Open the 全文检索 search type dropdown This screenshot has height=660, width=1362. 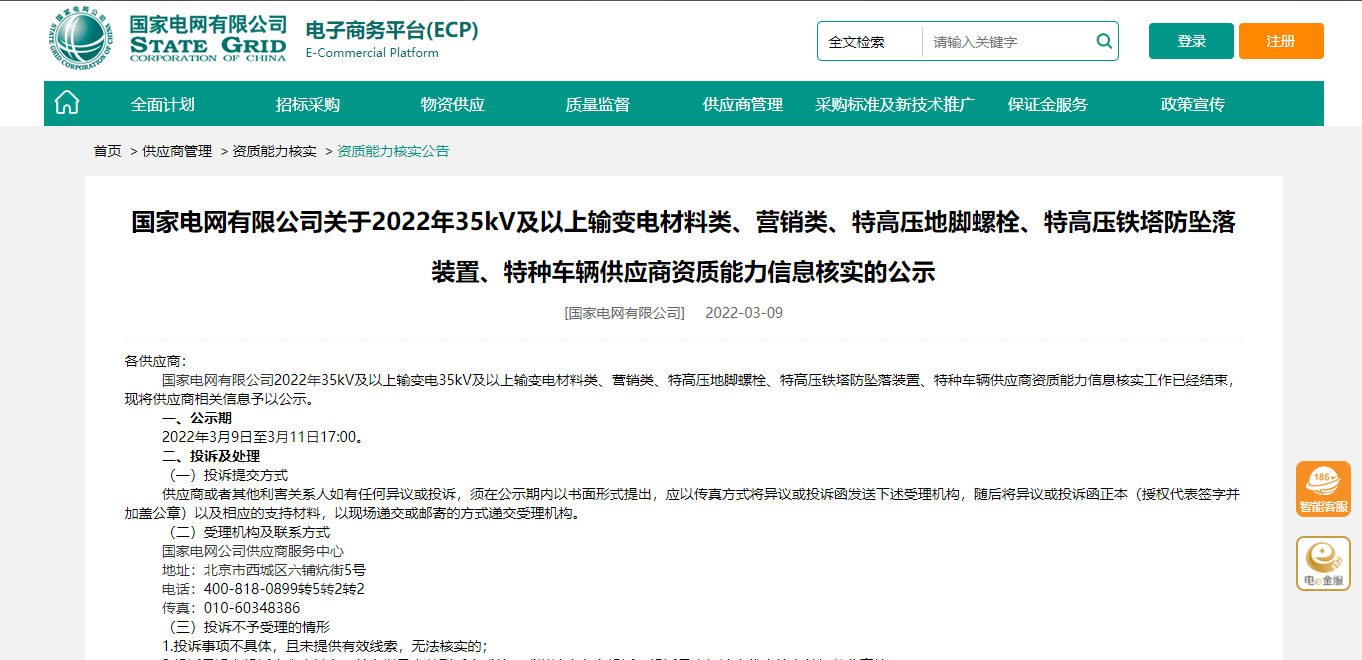(x=868, y=42)
